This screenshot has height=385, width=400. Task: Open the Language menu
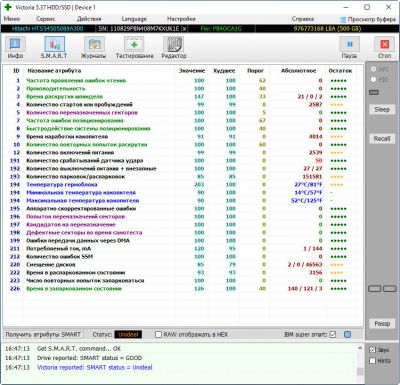[x=134, y=19]
